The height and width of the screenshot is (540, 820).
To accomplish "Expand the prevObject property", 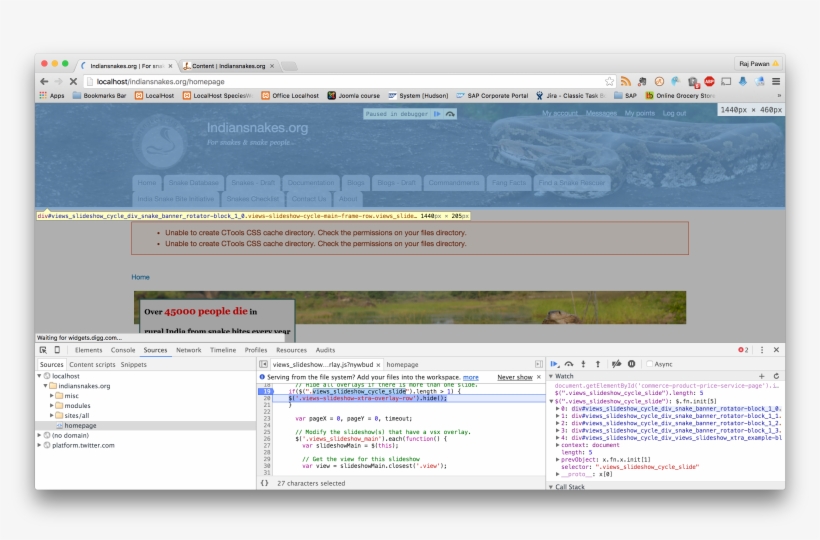I will (558, 459).
